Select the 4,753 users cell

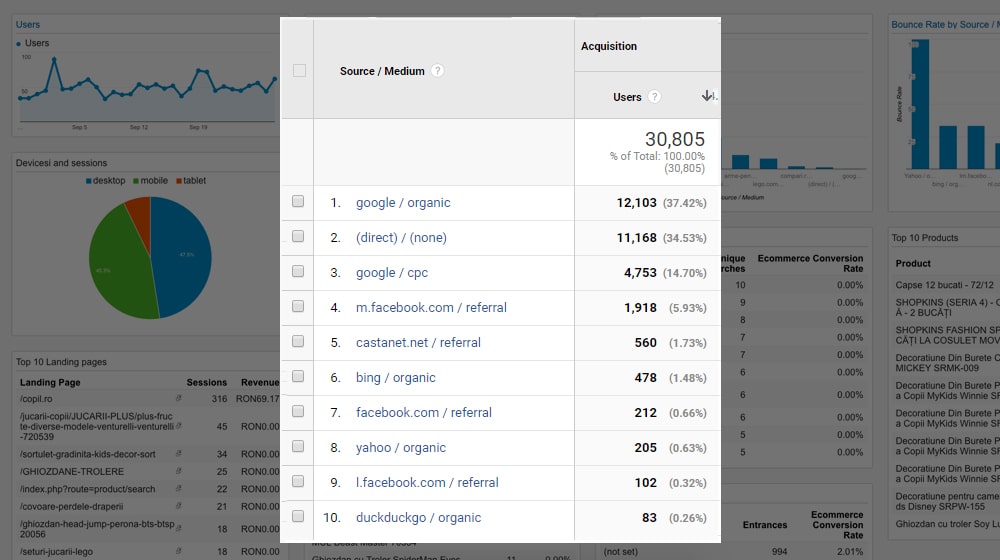[x=640, y=273]
